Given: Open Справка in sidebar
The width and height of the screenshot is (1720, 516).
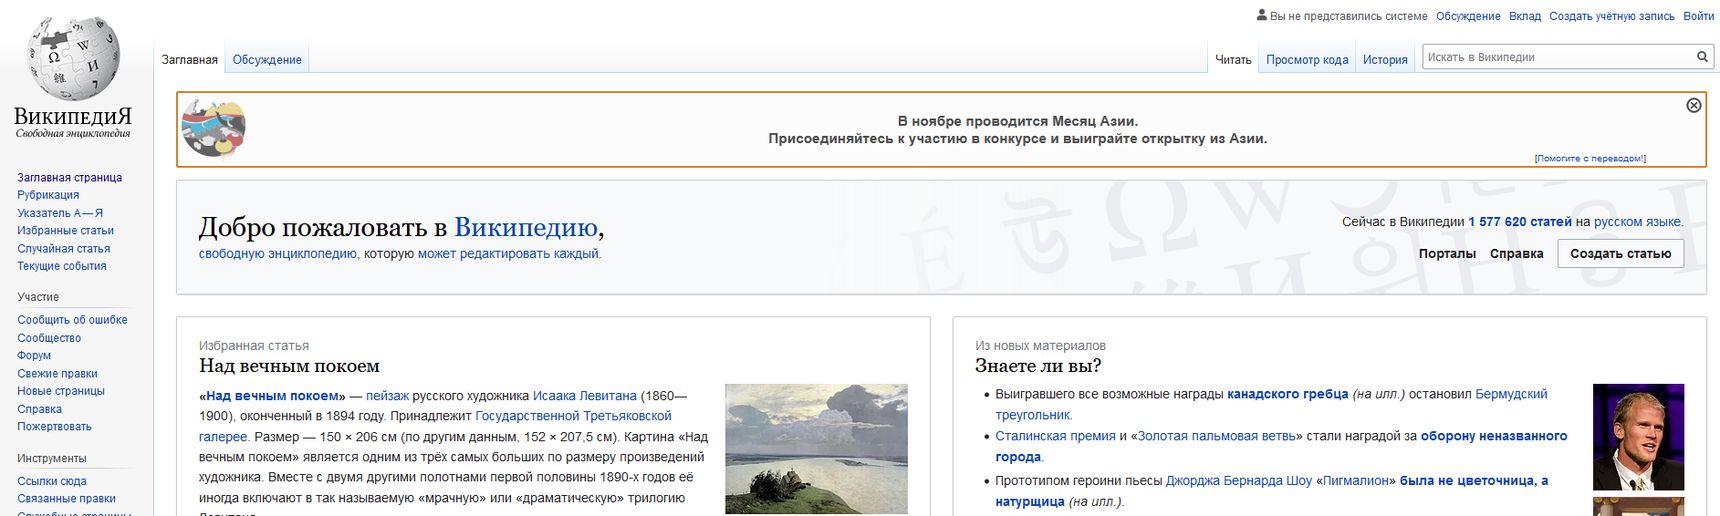Looking at the screenshot, I should [x=39, y=409].
